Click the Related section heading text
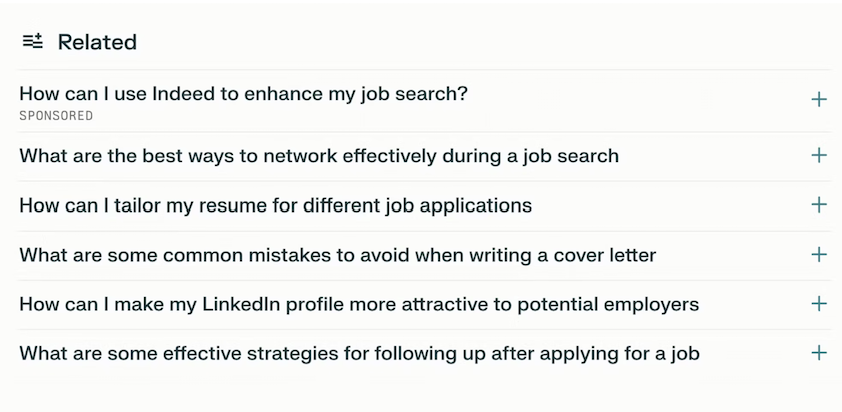Screen dimensions: 842x412 pos(97,42)
